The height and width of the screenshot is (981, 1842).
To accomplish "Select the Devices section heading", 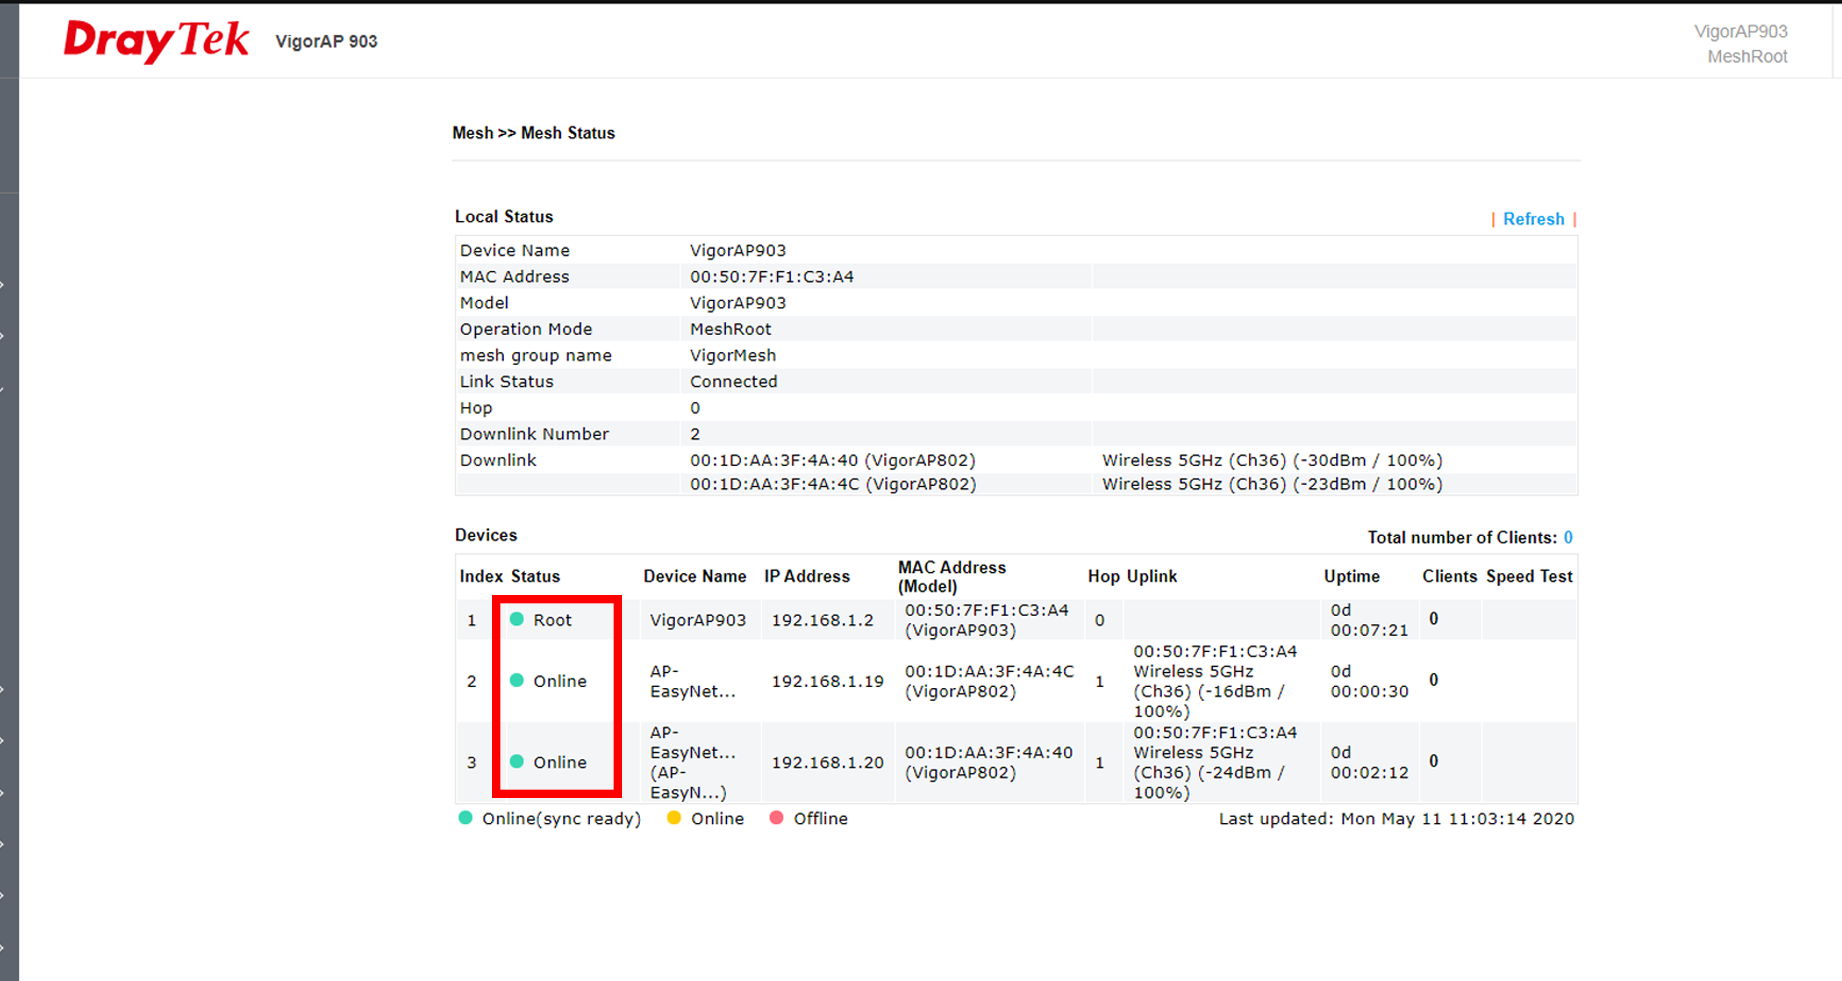I will [x=486, y=535].
